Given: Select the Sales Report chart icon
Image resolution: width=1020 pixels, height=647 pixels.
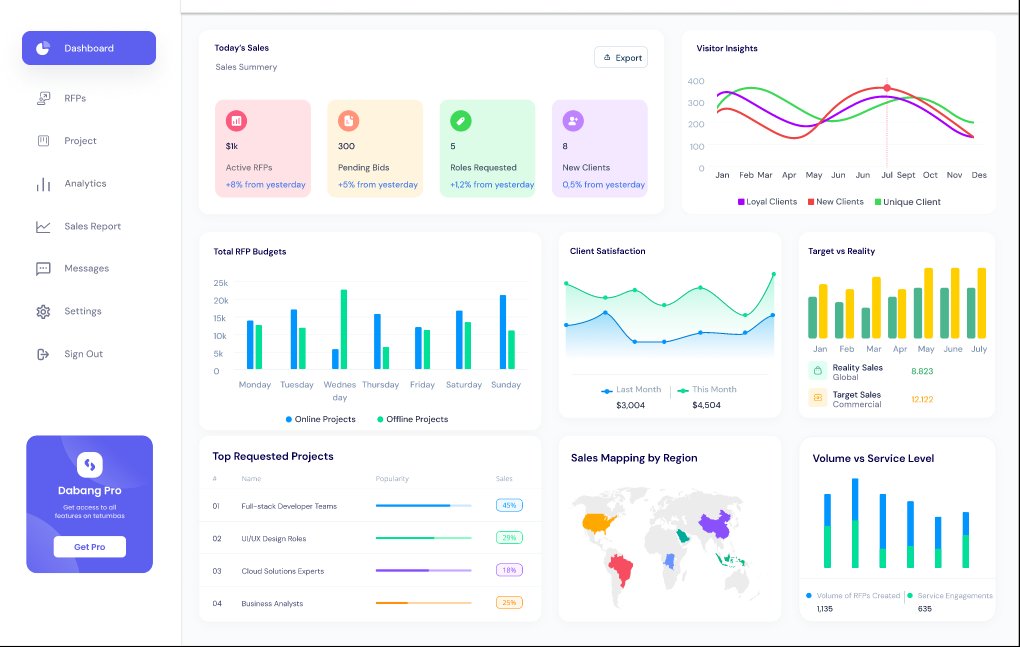Looking at the screenshot, I should pos(42,226).
